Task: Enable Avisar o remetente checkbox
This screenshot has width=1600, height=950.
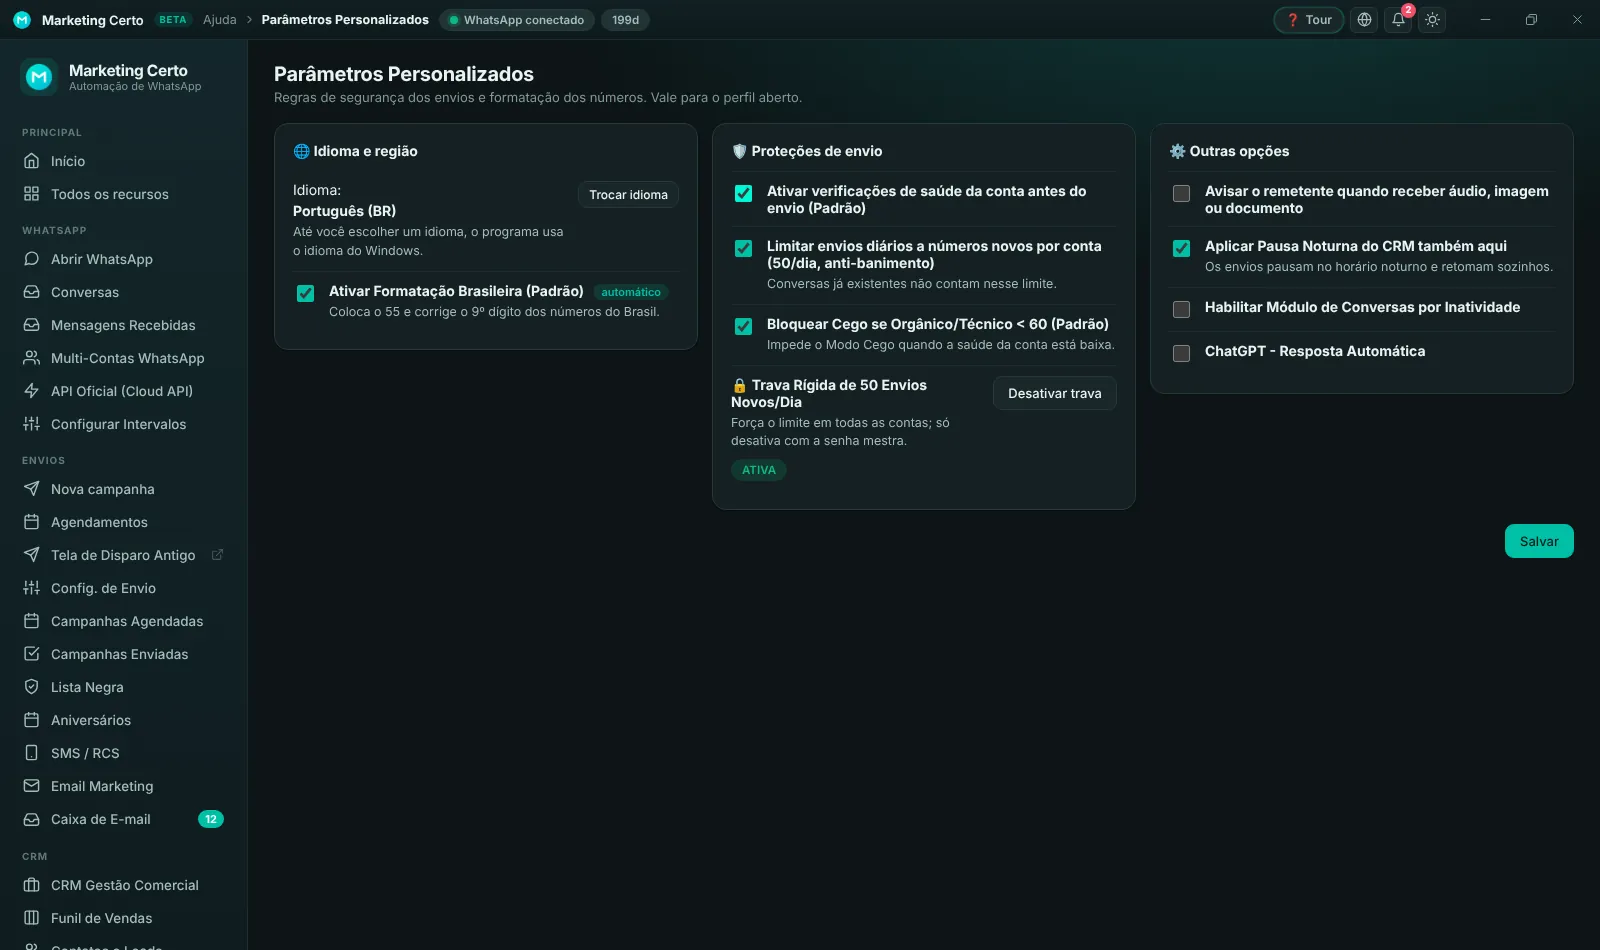Action: point(1181,193)
